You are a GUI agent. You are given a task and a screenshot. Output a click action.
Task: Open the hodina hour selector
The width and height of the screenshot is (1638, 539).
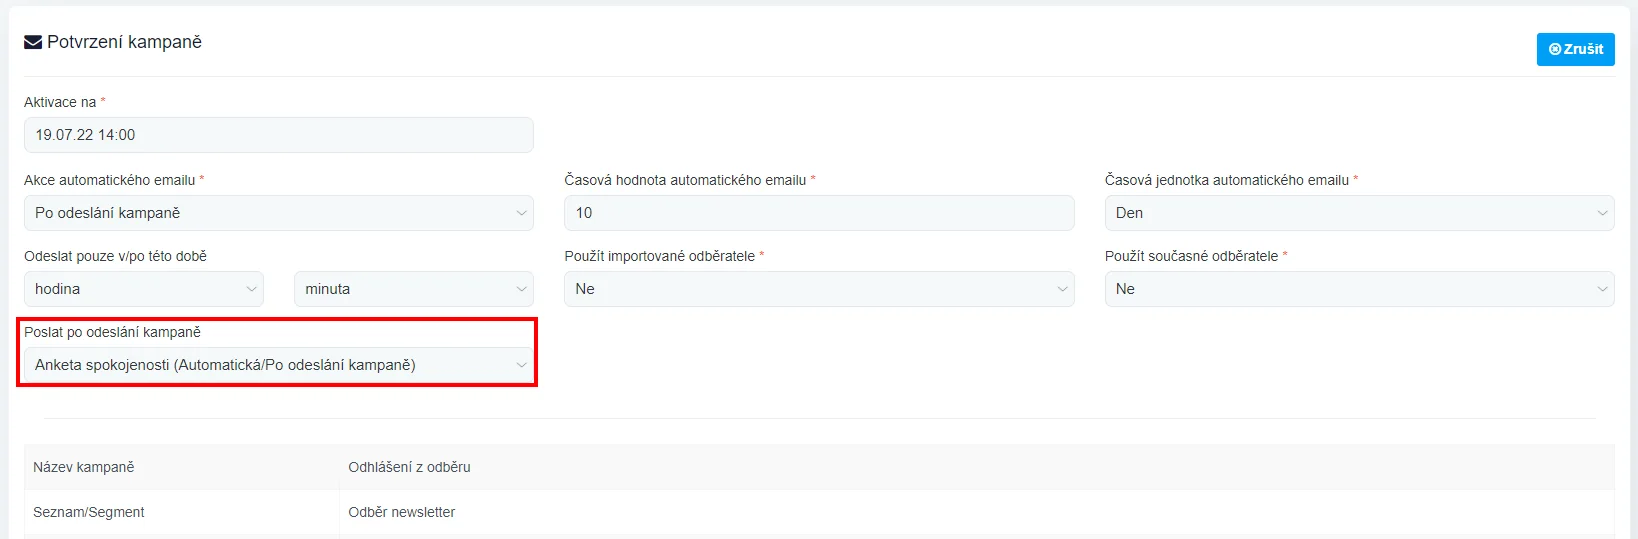click(x=143, y=289)
